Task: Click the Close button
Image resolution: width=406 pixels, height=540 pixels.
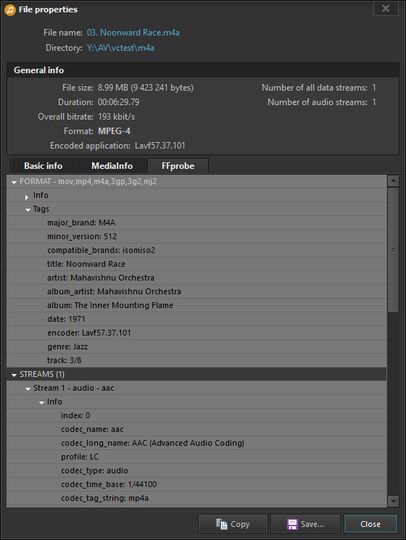Action: pyautogui.click(x=370, y=524)
